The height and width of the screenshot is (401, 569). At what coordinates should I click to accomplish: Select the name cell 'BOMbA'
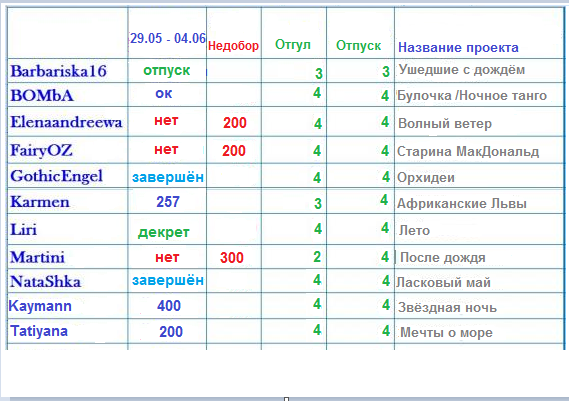point(42,96)
